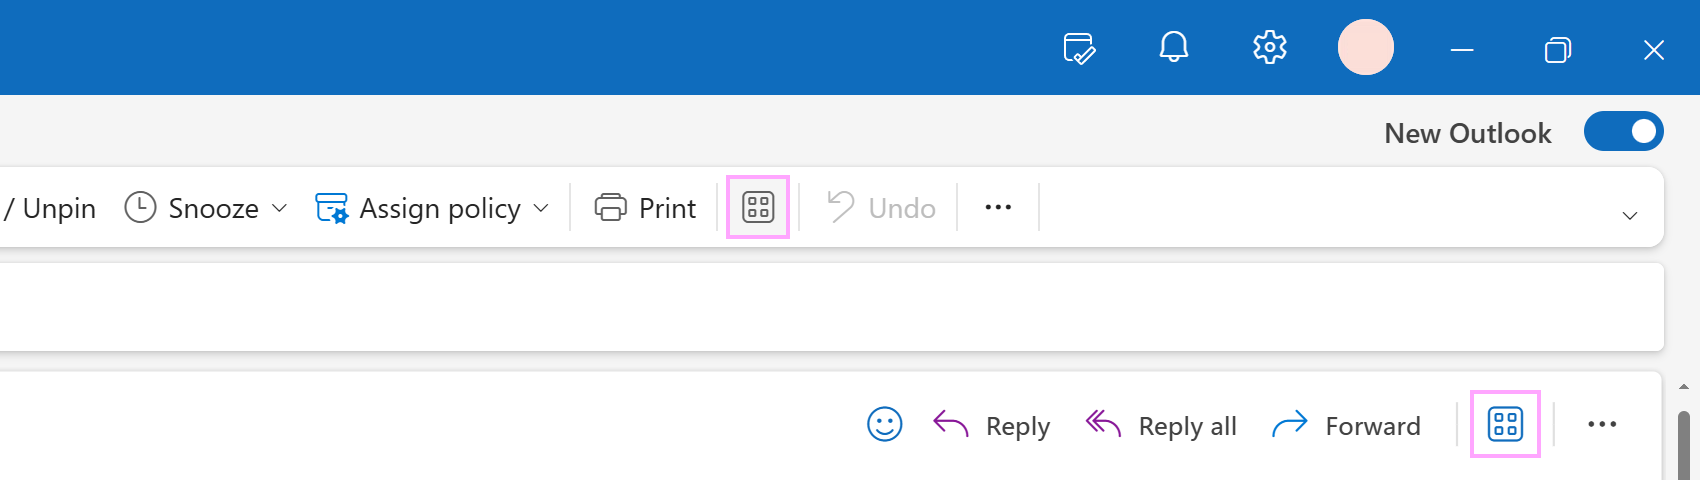Image resolution: width=1700 pixels, height=480 pixels.
Task: React with the smiley emoji icon
Action: [885, 424]
